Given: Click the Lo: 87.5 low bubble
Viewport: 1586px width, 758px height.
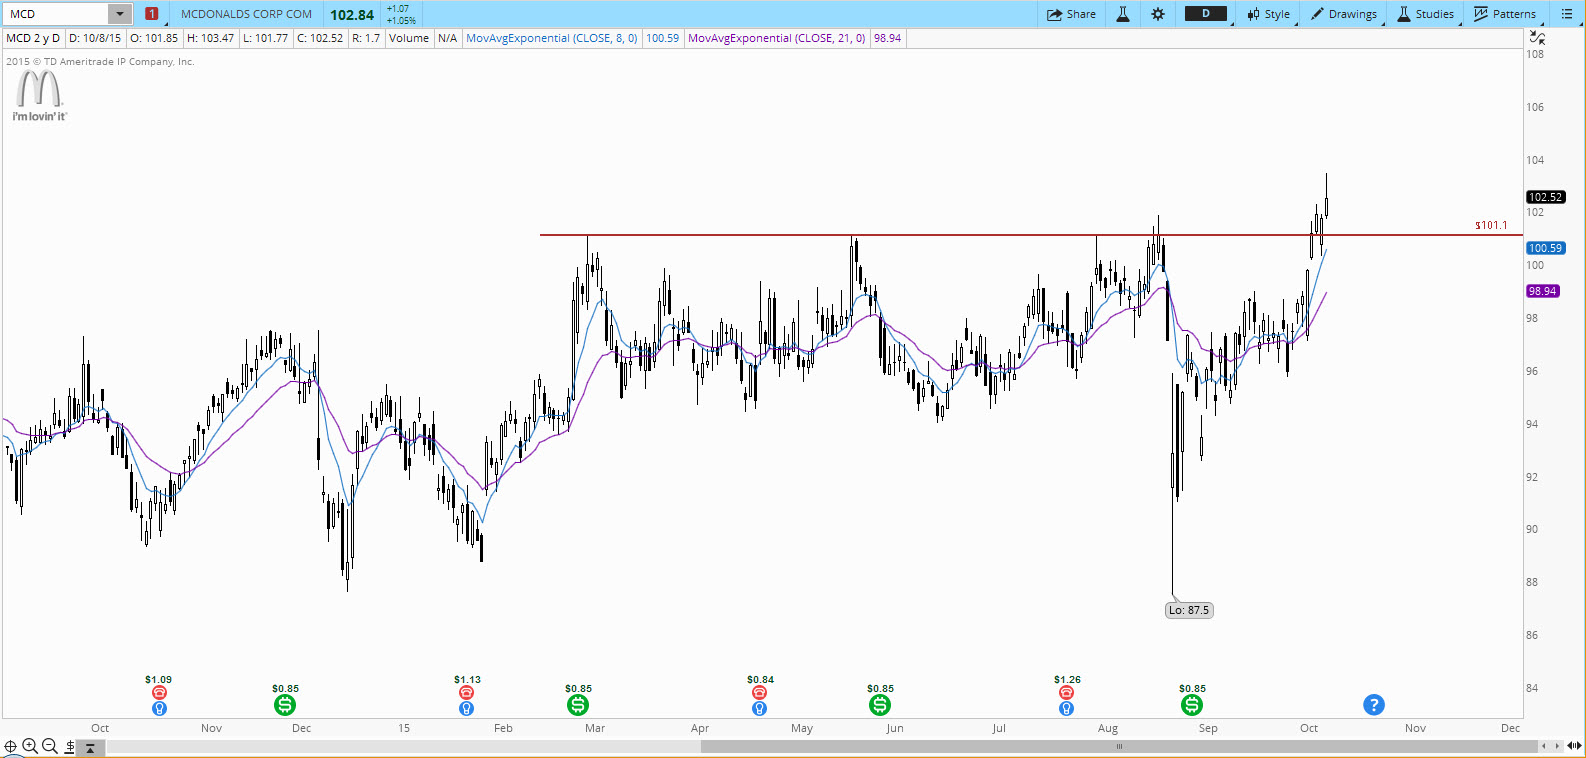Looking at the screenshot, I should pyautogui.click(x=1189, y=610).
